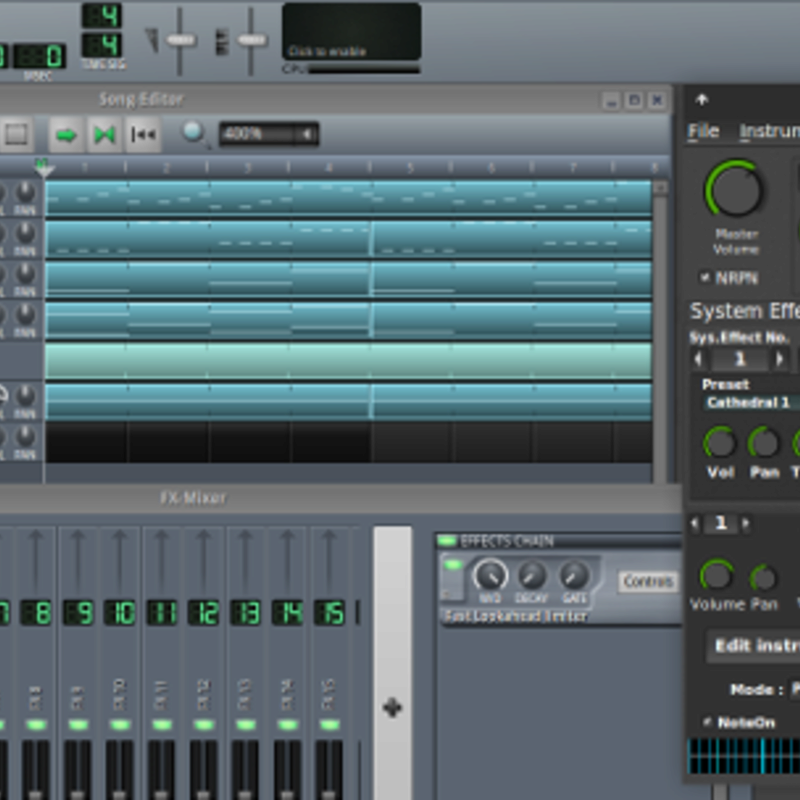Click the green draw mode arrow icon

click(67, 135)
